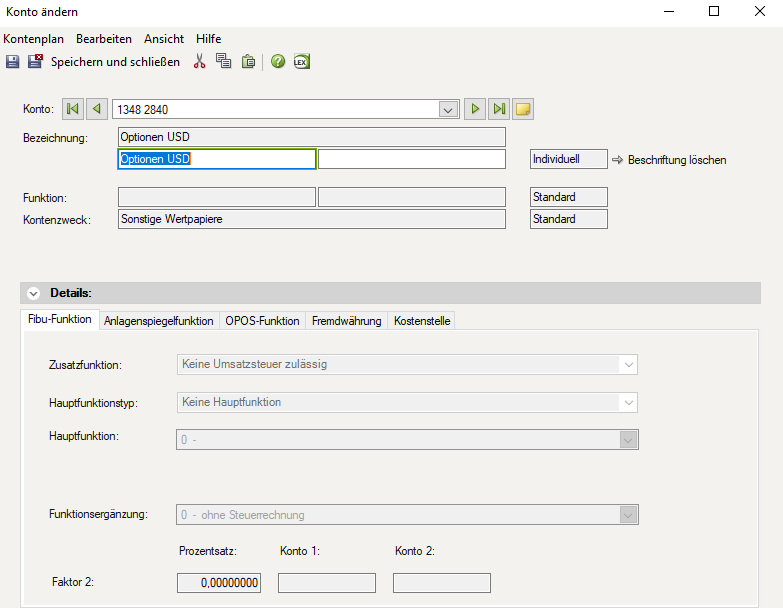Minimize the Konto ändern window

pos(669,11)
